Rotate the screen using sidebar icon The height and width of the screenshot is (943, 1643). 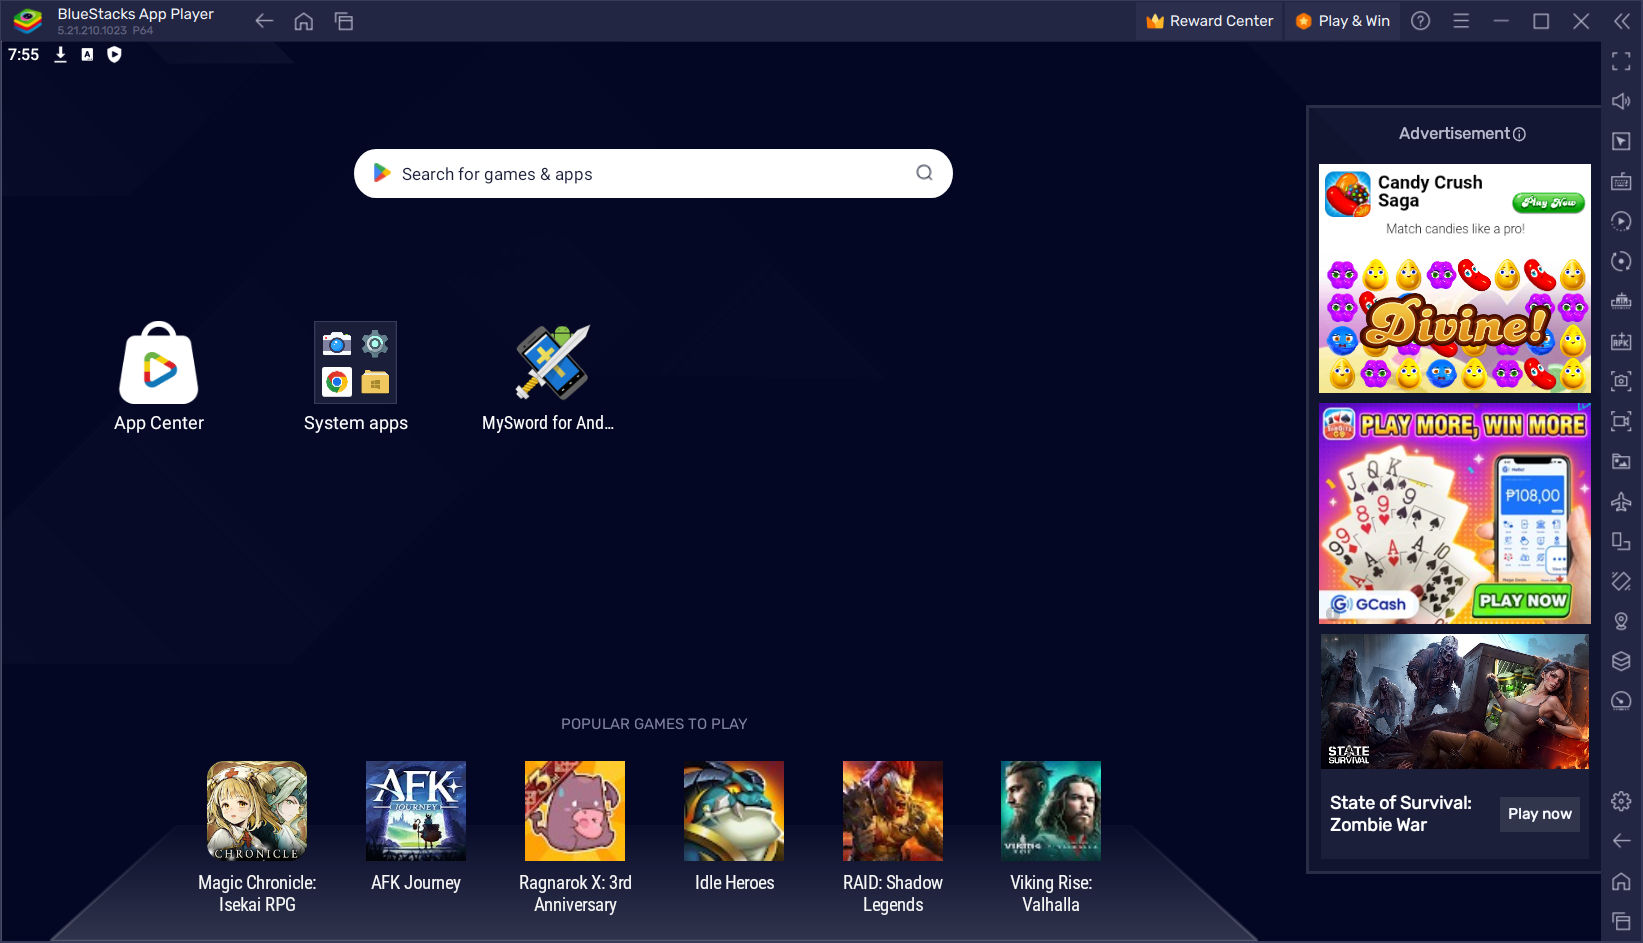click(x=1621, y=581)
